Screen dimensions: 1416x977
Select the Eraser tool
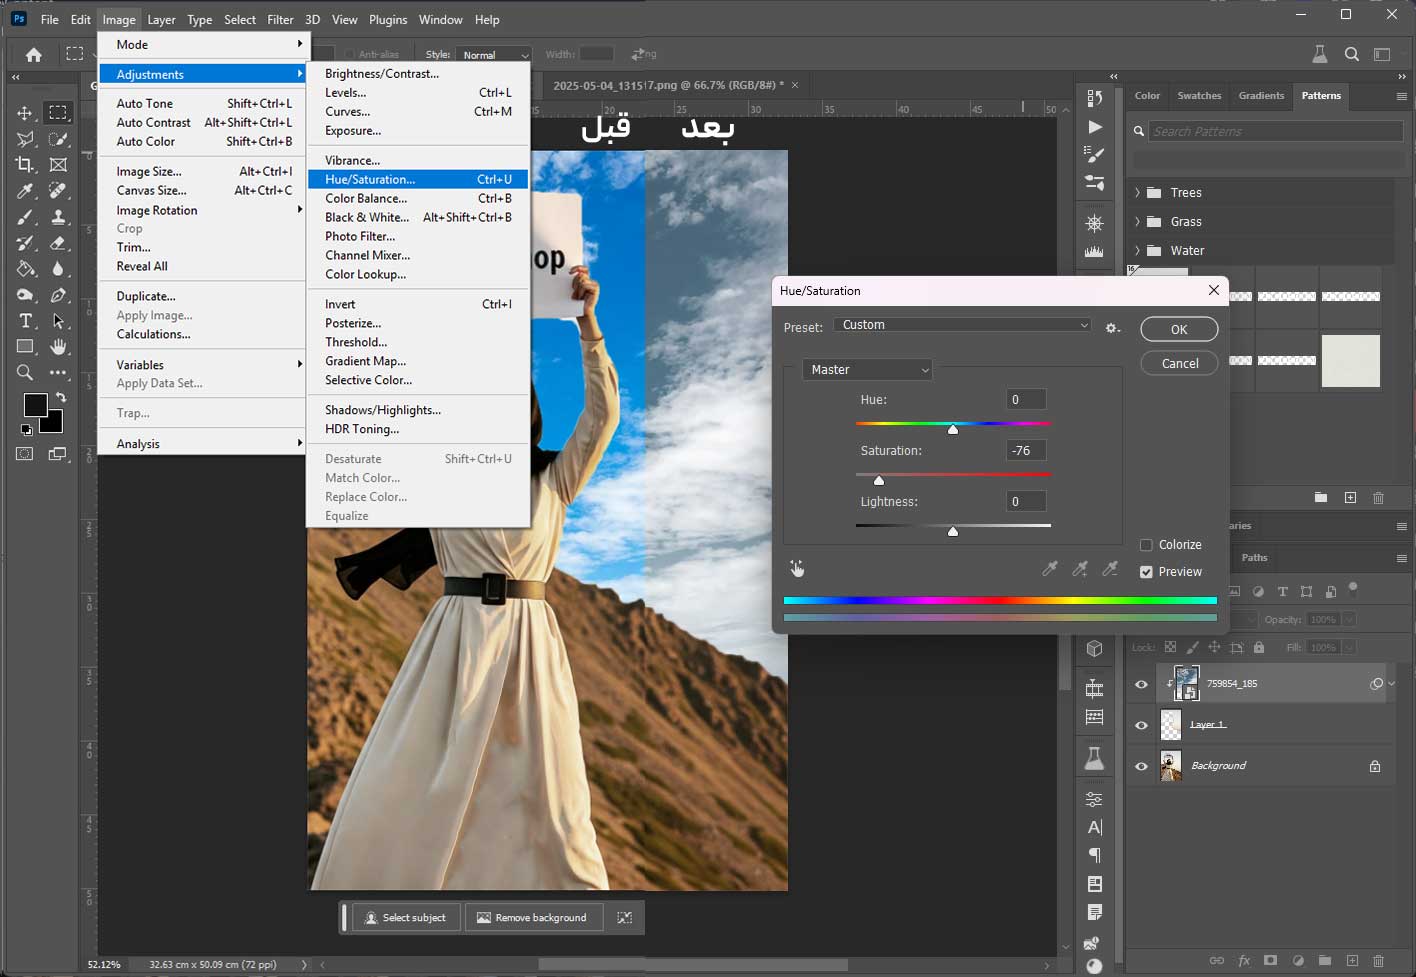click(59, 243)
